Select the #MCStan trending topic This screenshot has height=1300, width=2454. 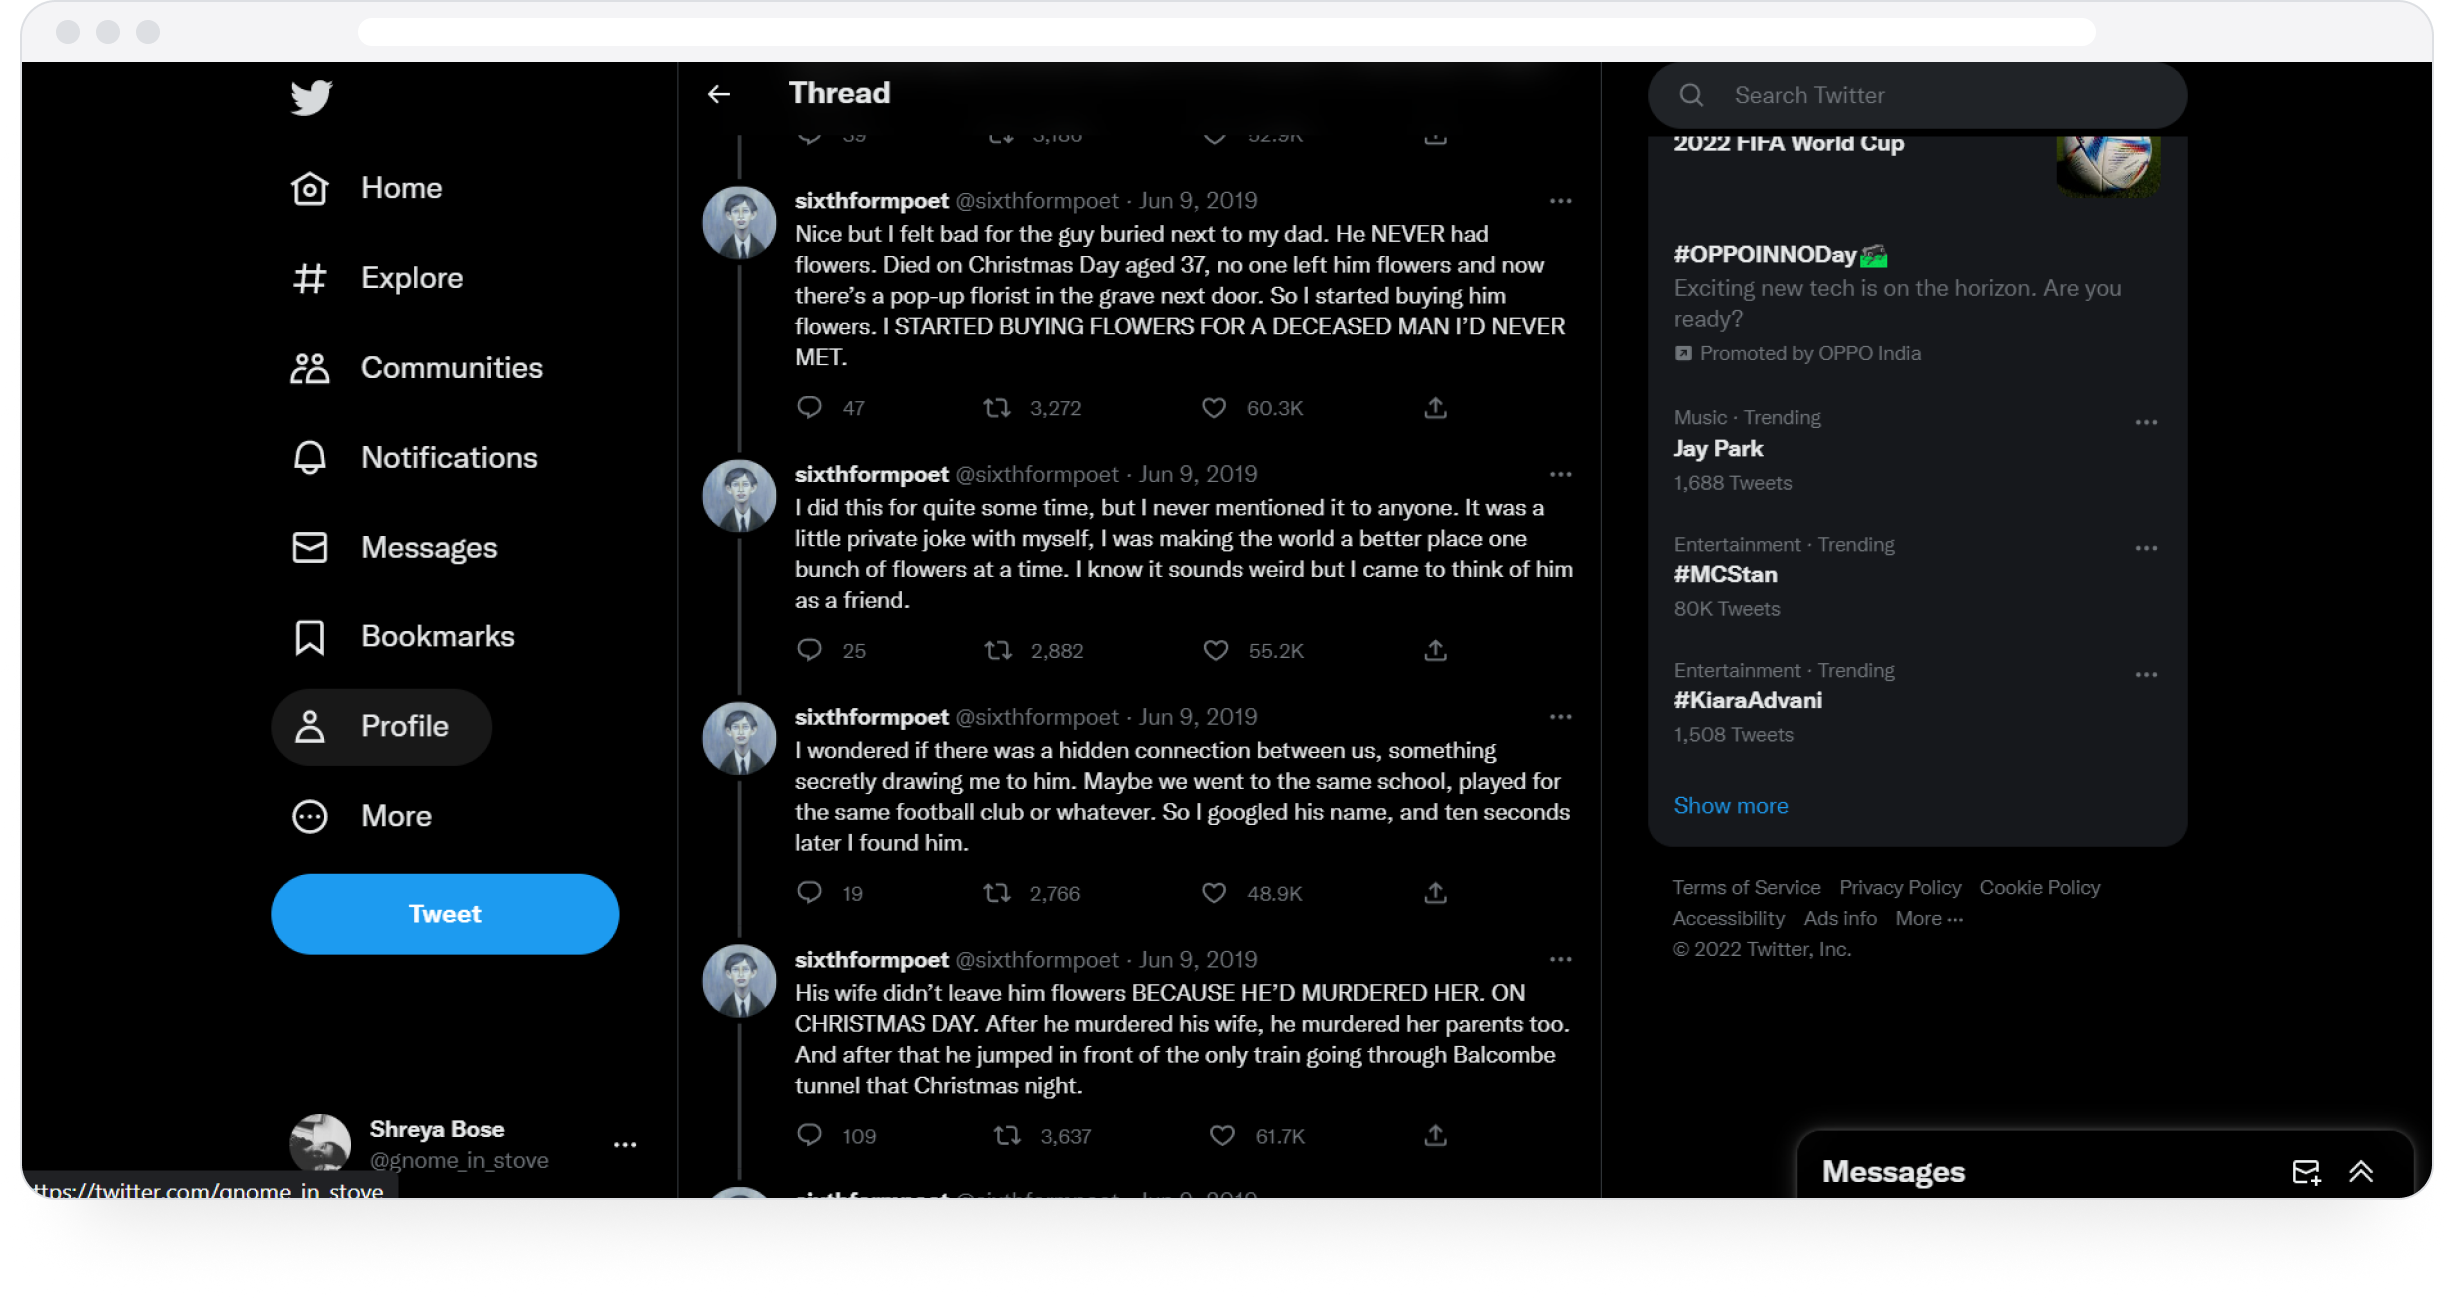[1727, 575]
